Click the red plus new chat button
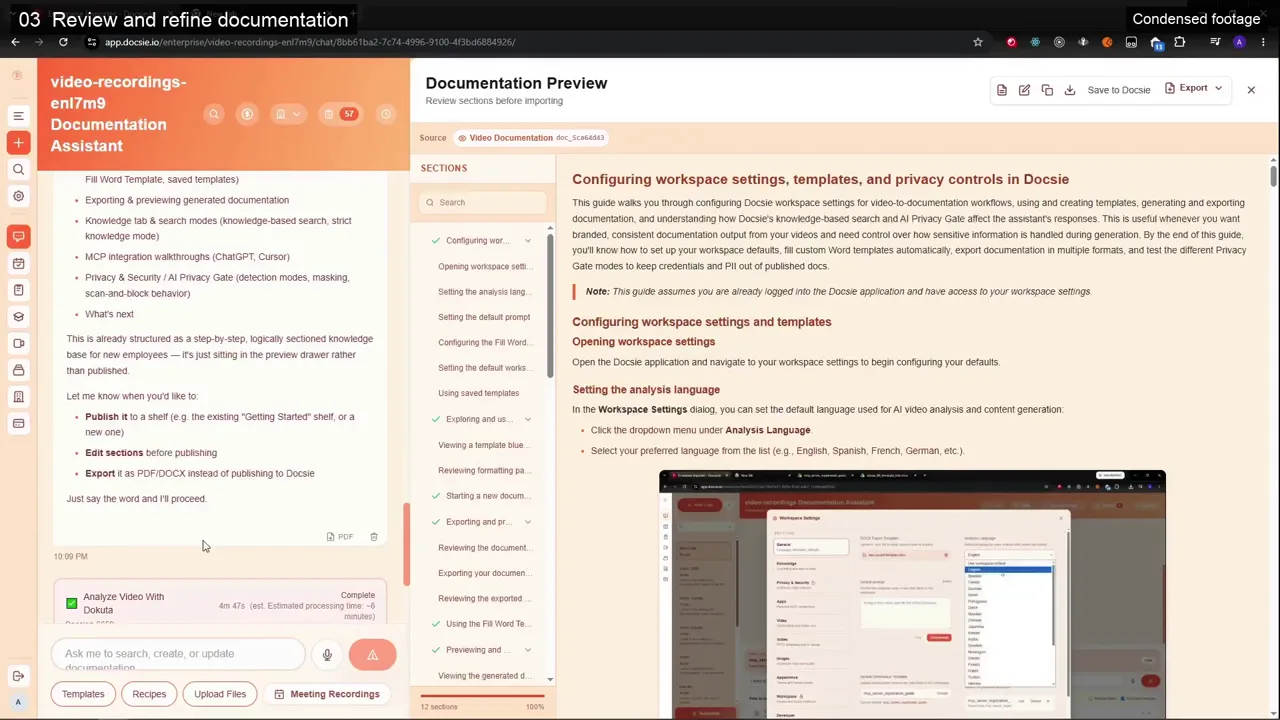The image size is (1280, 720). coord(18,143)
